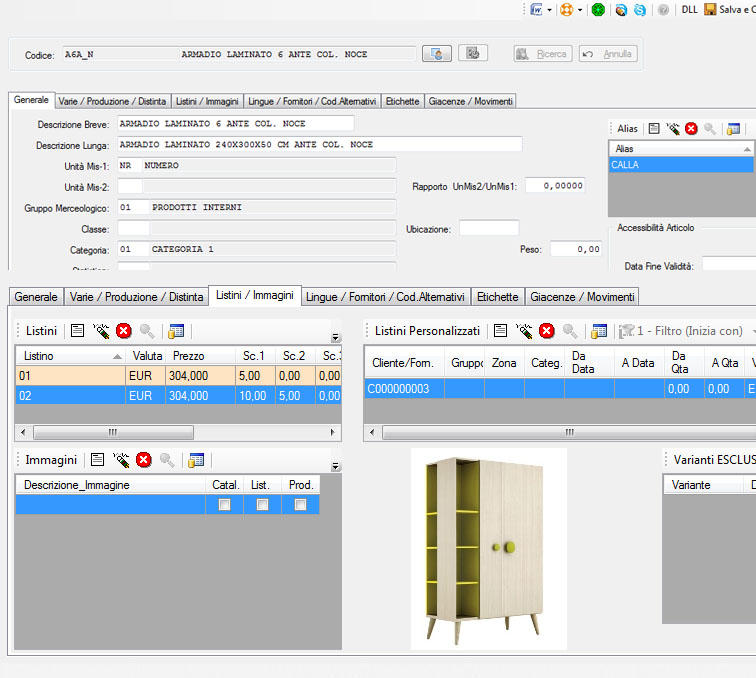Click the Descrizione Lunga field
The width and height of the screenshot is (756, 678).
[320, 144]
